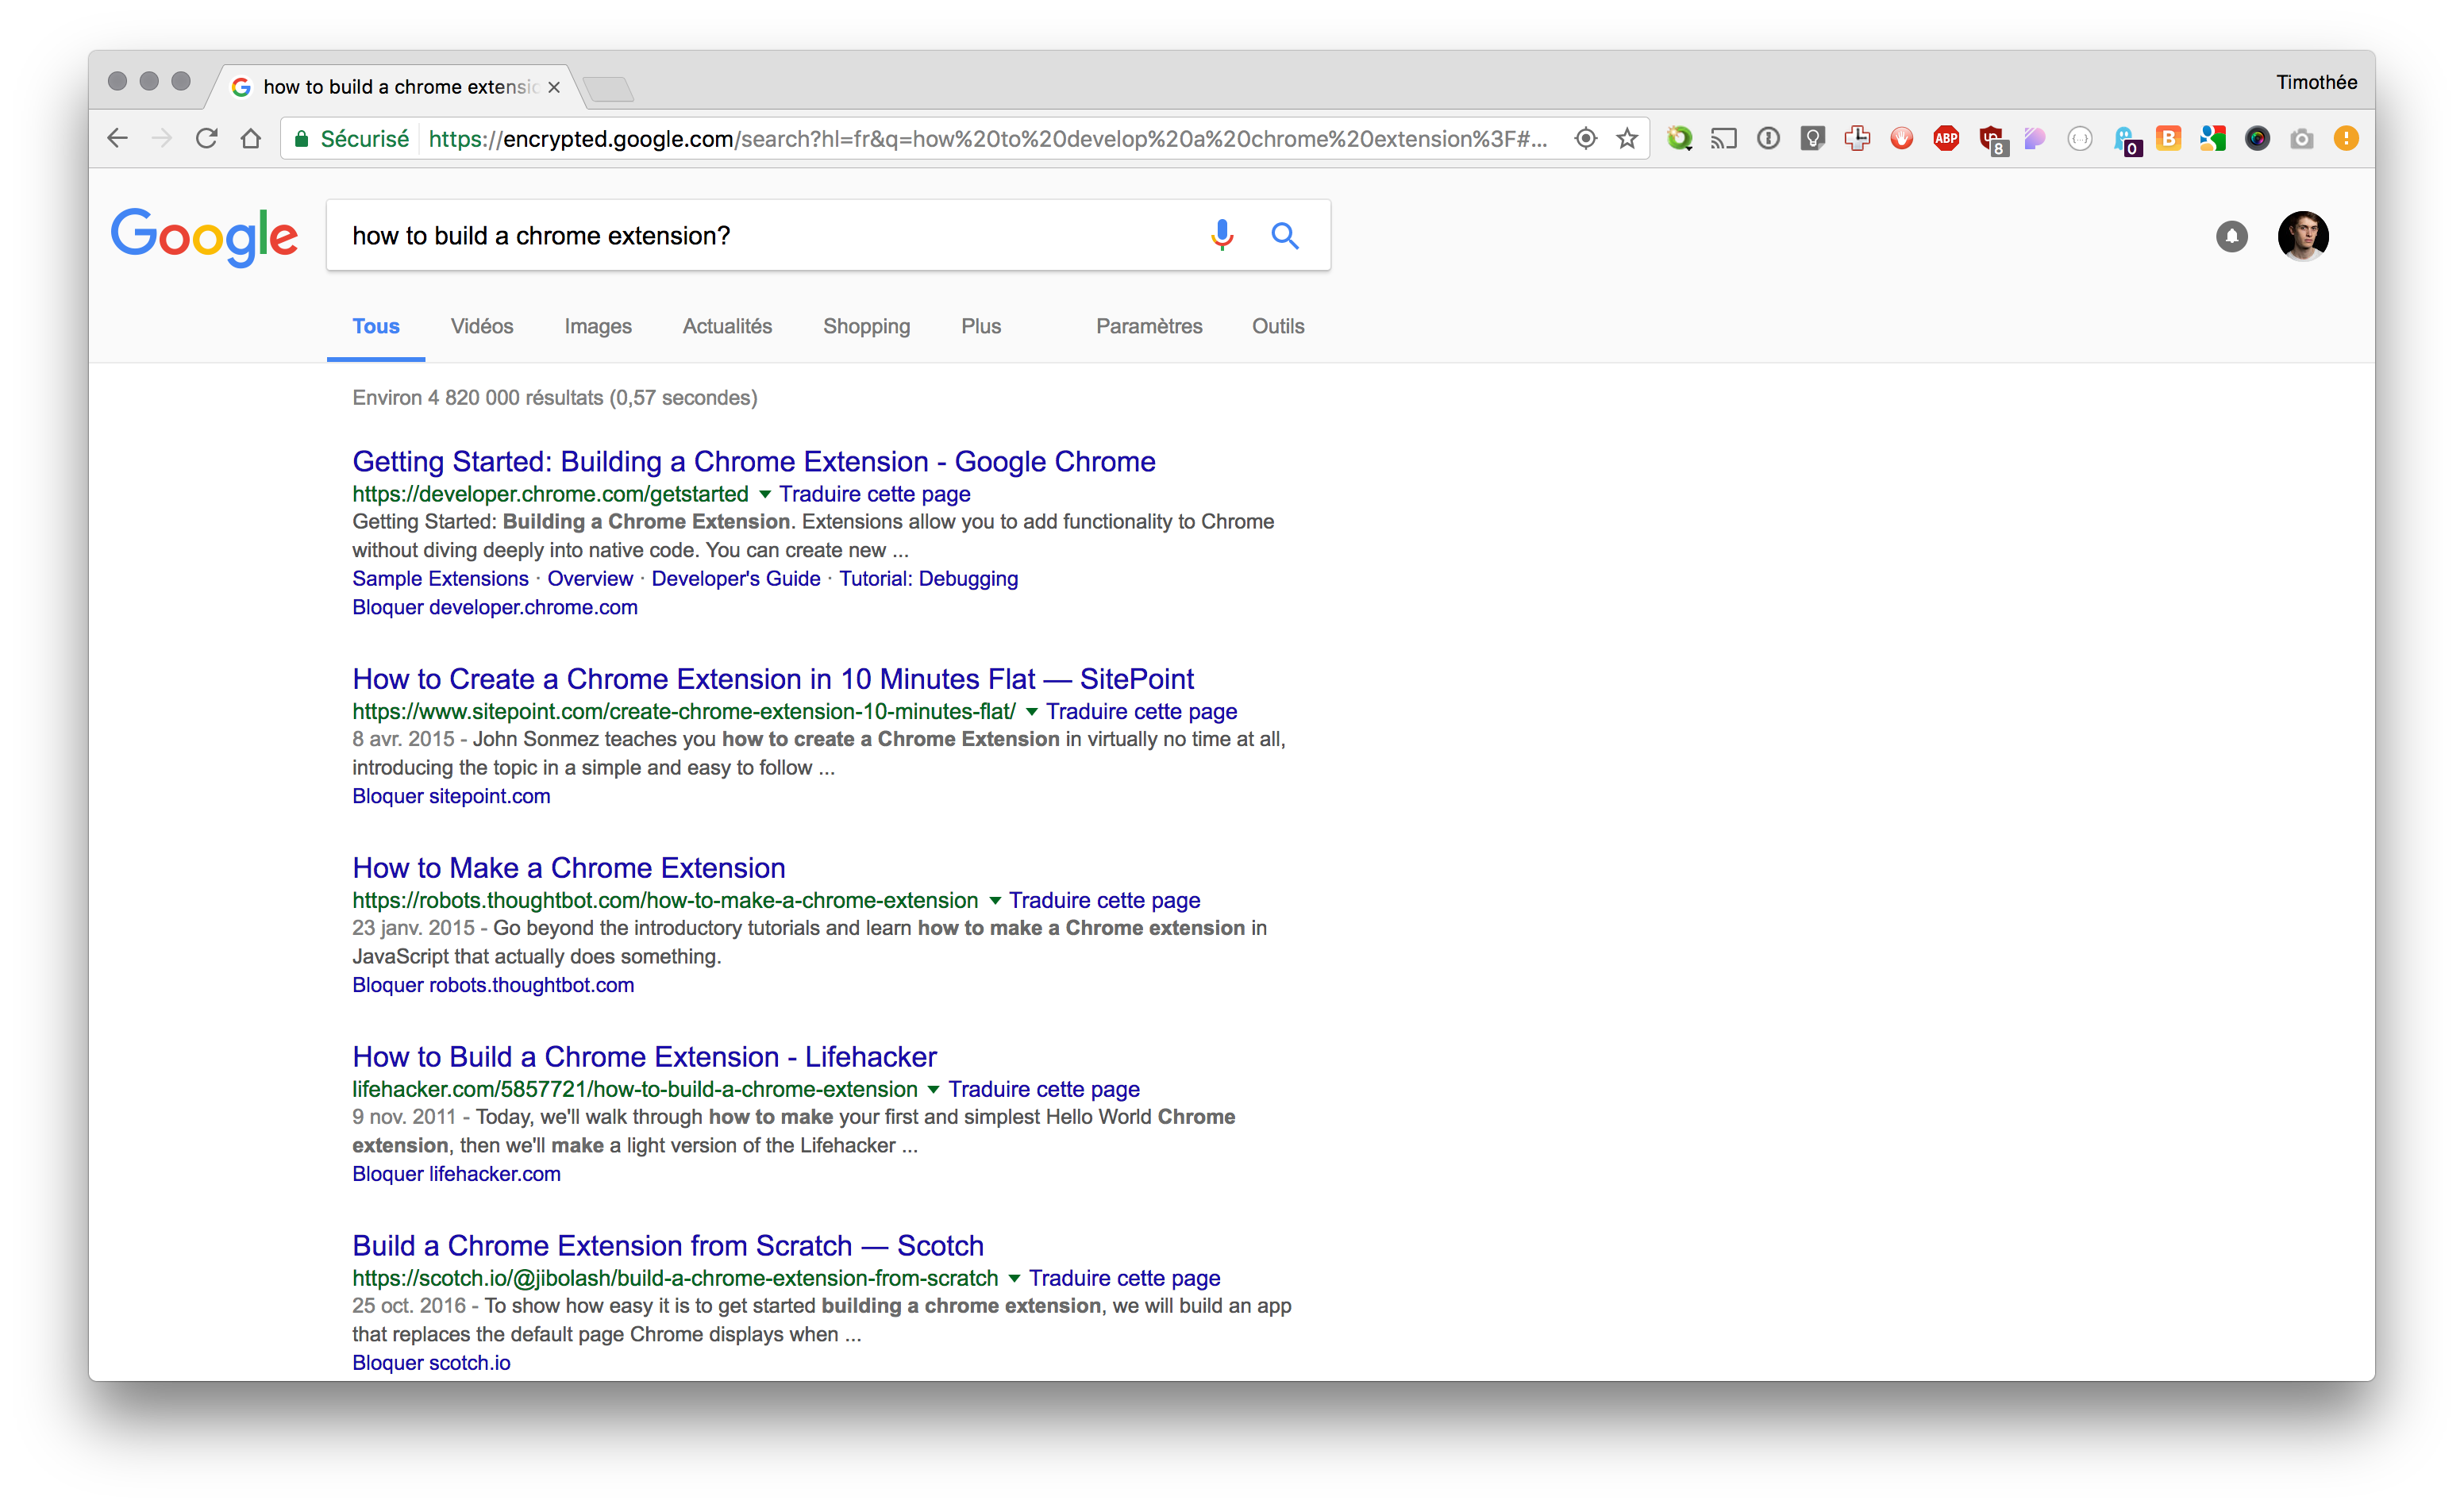Open Google notifications bell icon
Image resolution: width=2464 pixels, height=1508 pixels.
coord(2231,236)
